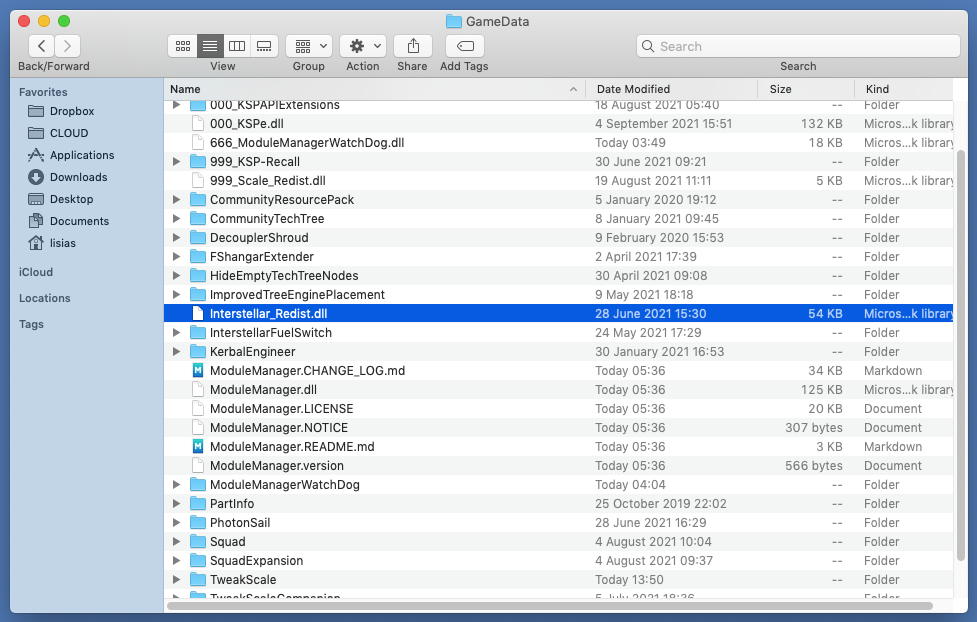Select ModuleManager.README.md markdown icon
This screenshot has width=977, height=622.
tap(198, 447)
